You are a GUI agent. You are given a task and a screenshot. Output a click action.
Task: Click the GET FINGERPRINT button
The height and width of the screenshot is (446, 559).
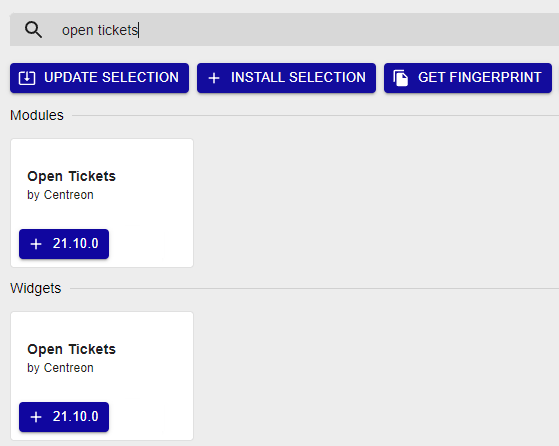click(x=468, y=78)
